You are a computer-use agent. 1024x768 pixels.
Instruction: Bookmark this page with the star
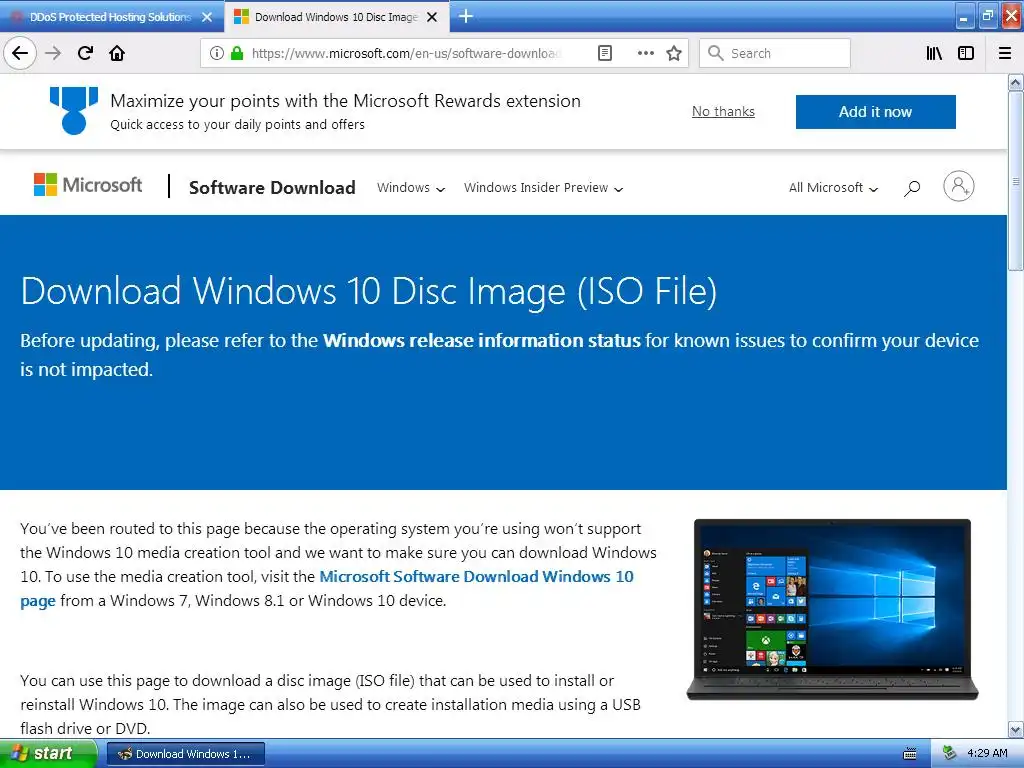coord(674,53)
